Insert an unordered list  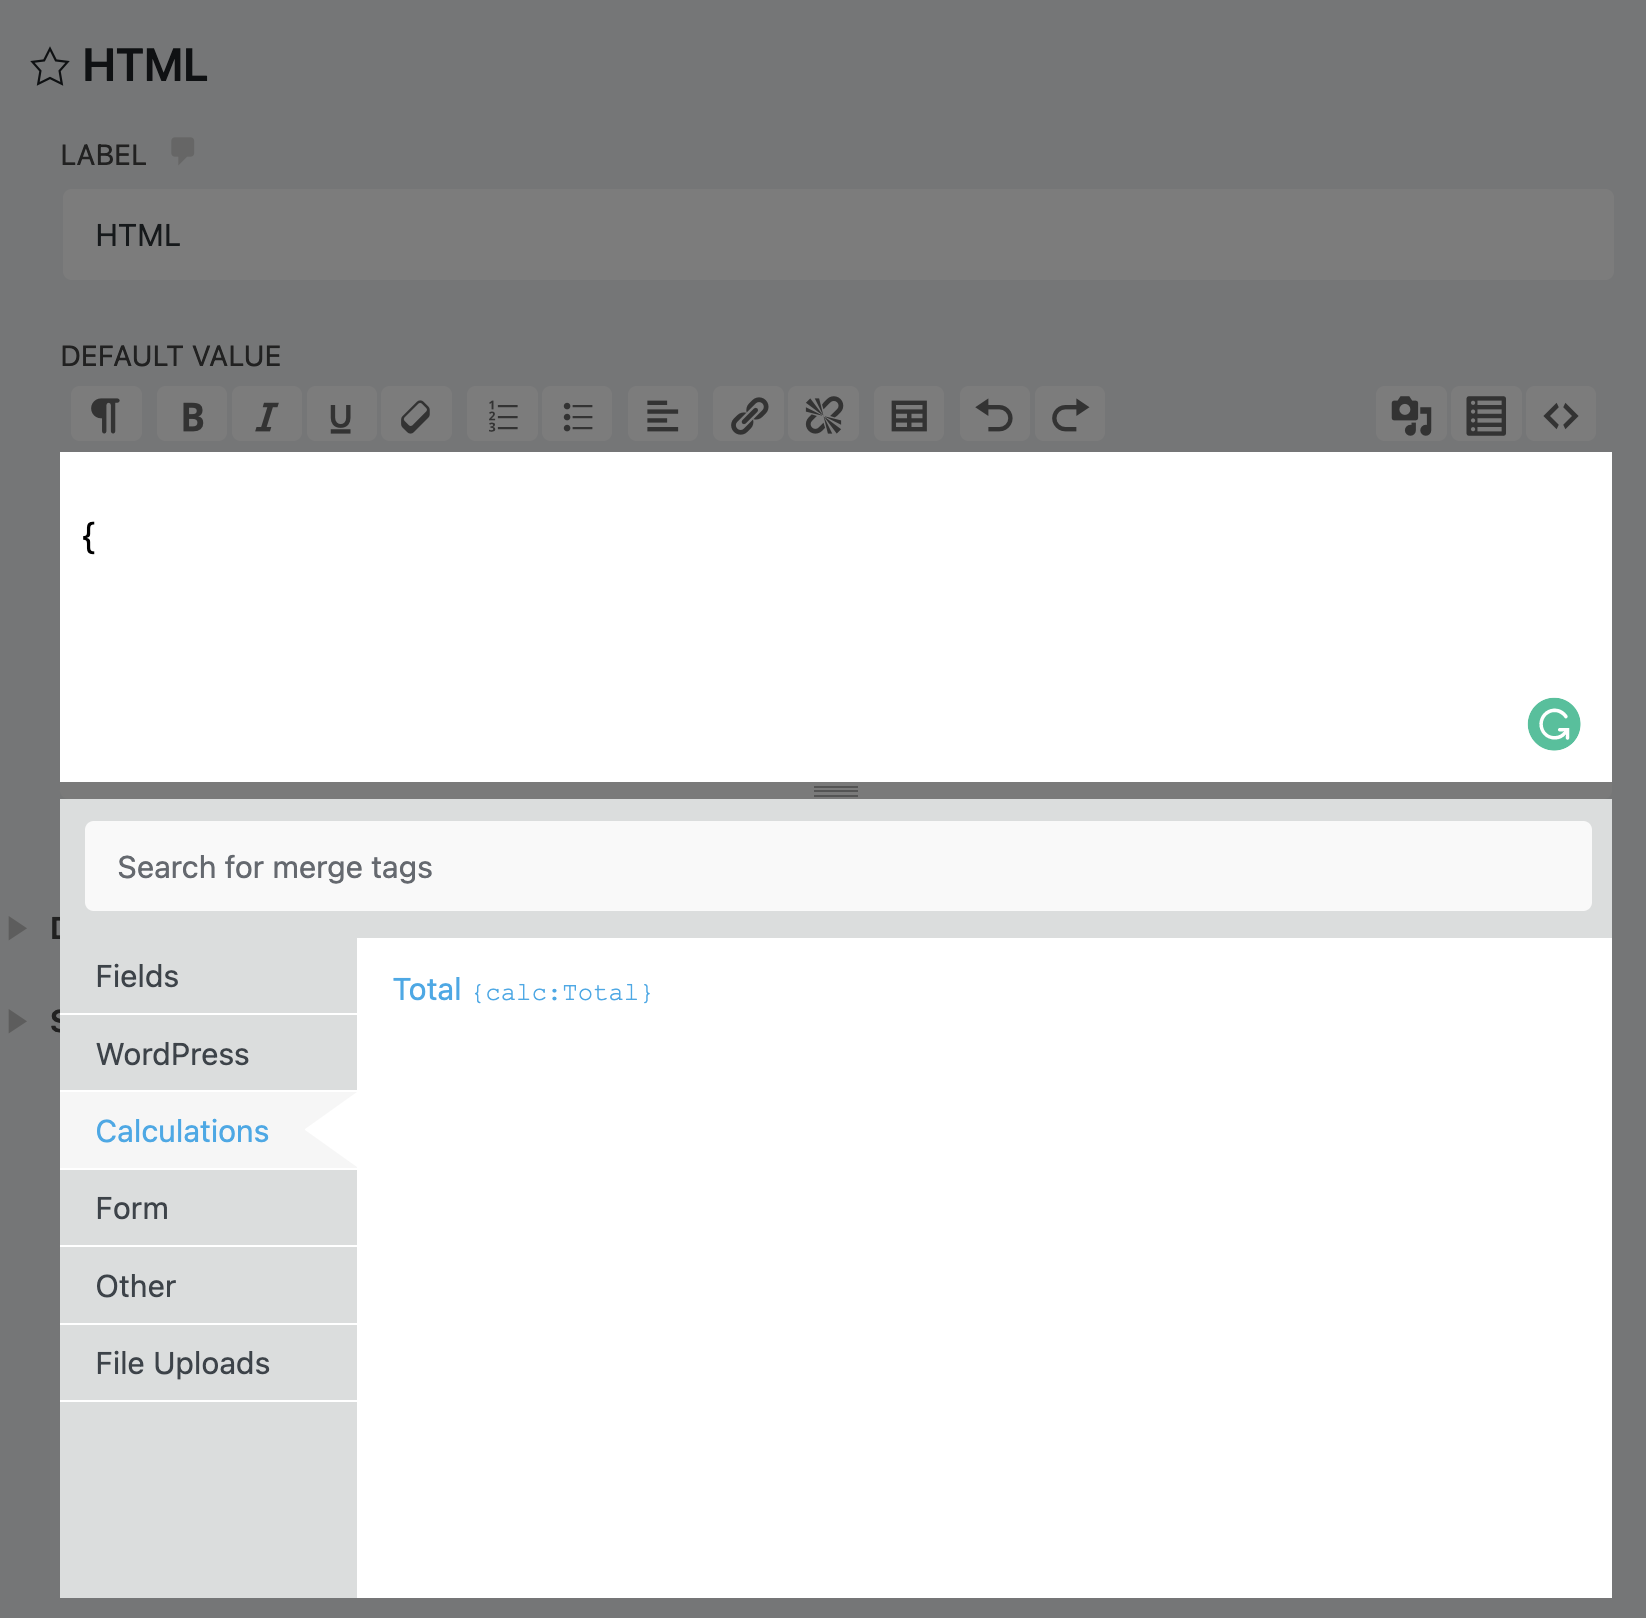[577, 414]
